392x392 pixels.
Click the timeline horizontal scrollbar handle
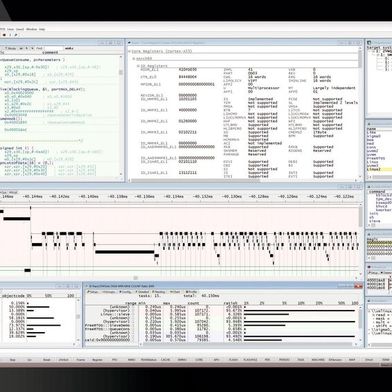[x=135, y=278]
